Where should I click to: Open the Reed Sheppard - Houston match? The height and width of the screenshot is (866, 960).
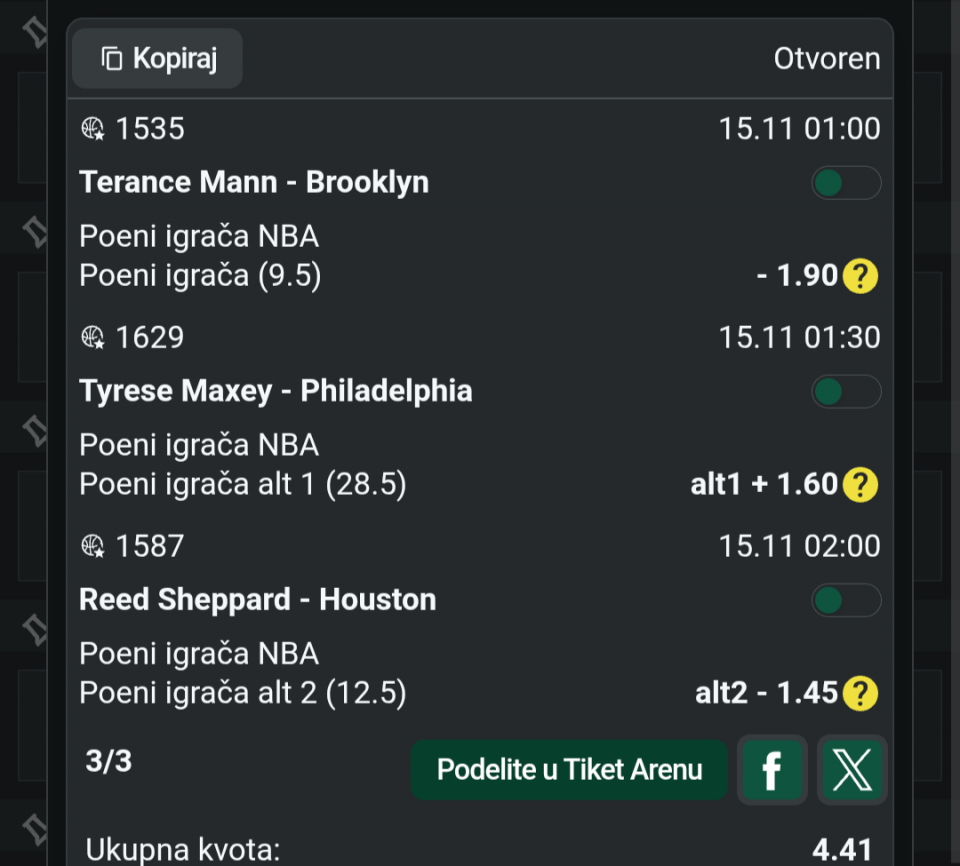click(258, 600)
